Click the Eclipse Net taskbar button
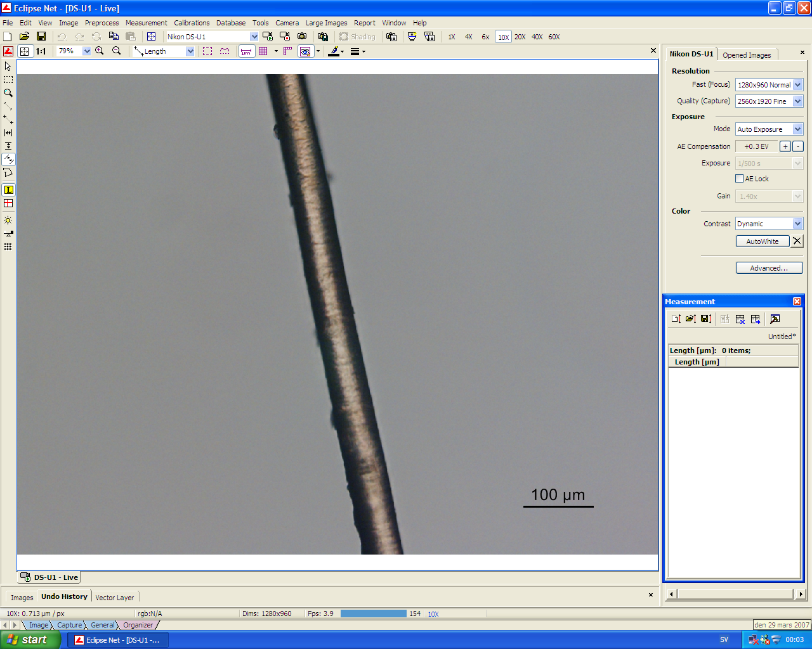812x649 pixels. click(118, 640)
